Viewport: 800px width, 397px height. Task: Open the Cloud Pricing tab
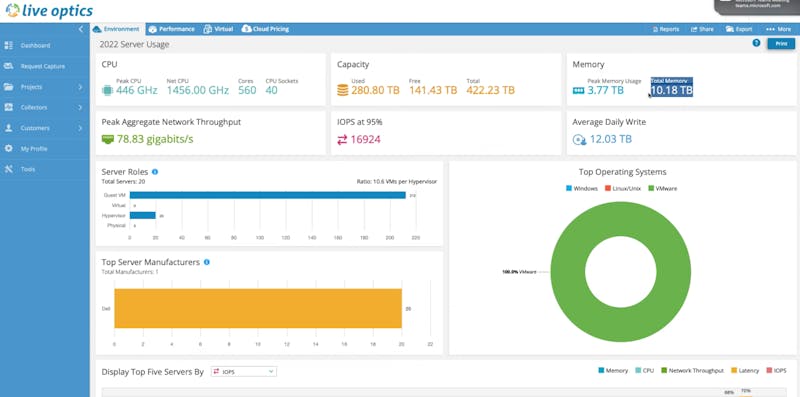pyautogui.click(x=265, y=29)
